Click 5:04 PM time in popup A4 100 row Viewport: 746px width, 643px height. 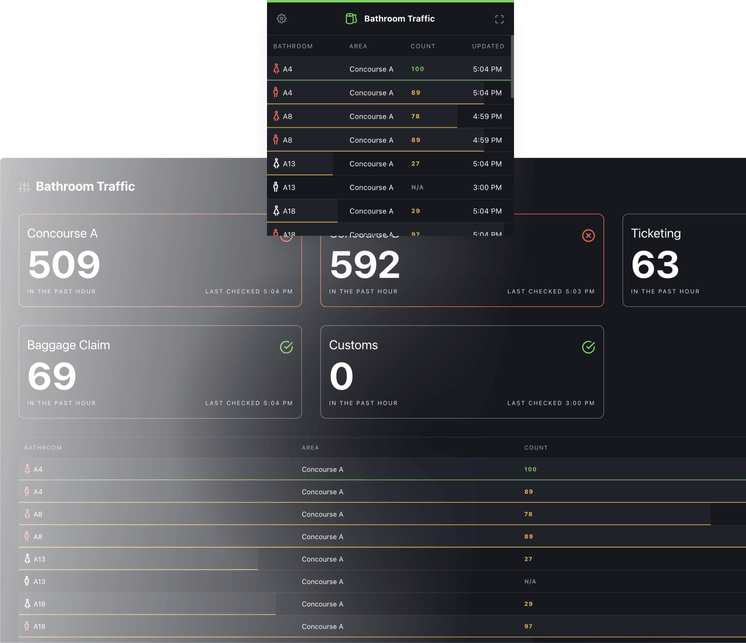pyautogui.click(x=487, y=69)
